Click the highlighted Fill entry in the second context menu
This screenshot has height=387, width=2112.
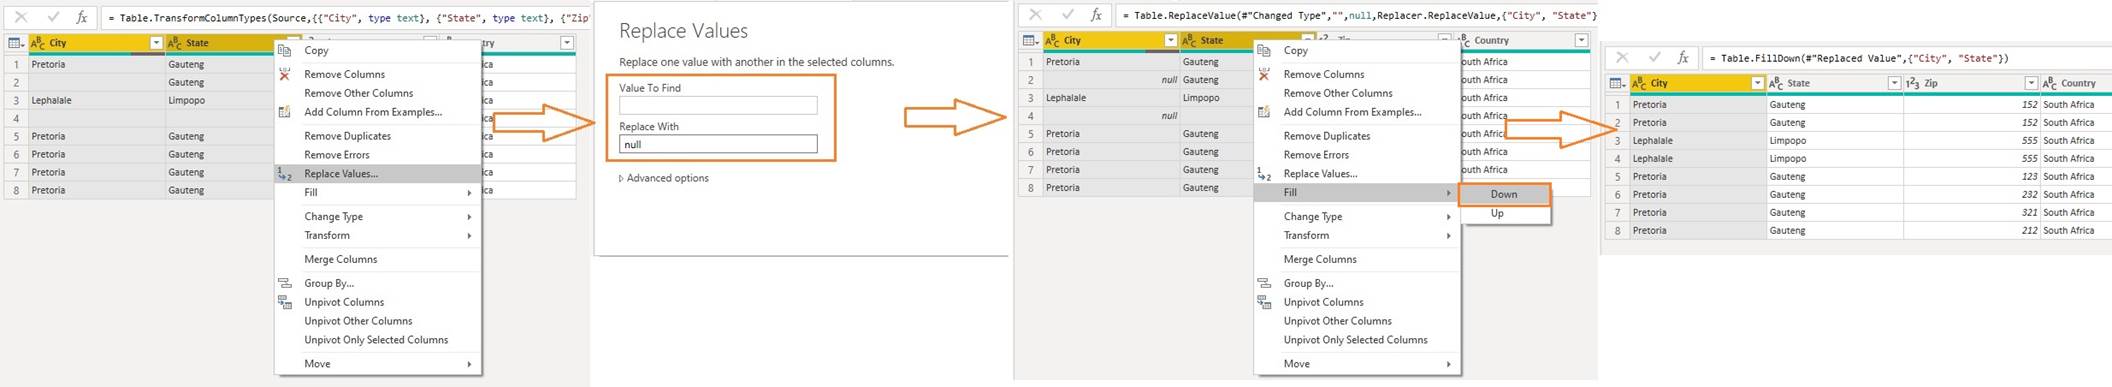click(1357, 192)
